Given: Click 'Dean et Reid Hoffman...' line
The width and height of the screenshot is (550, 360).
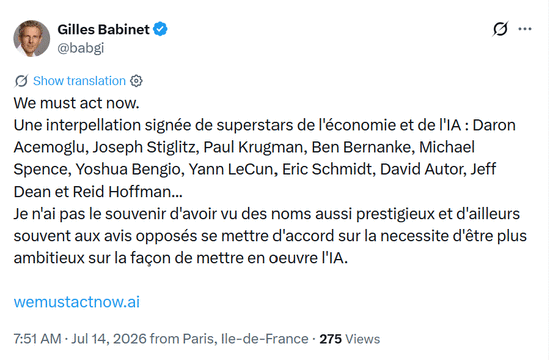Looking at the screenshot, I should coord(98,192).
